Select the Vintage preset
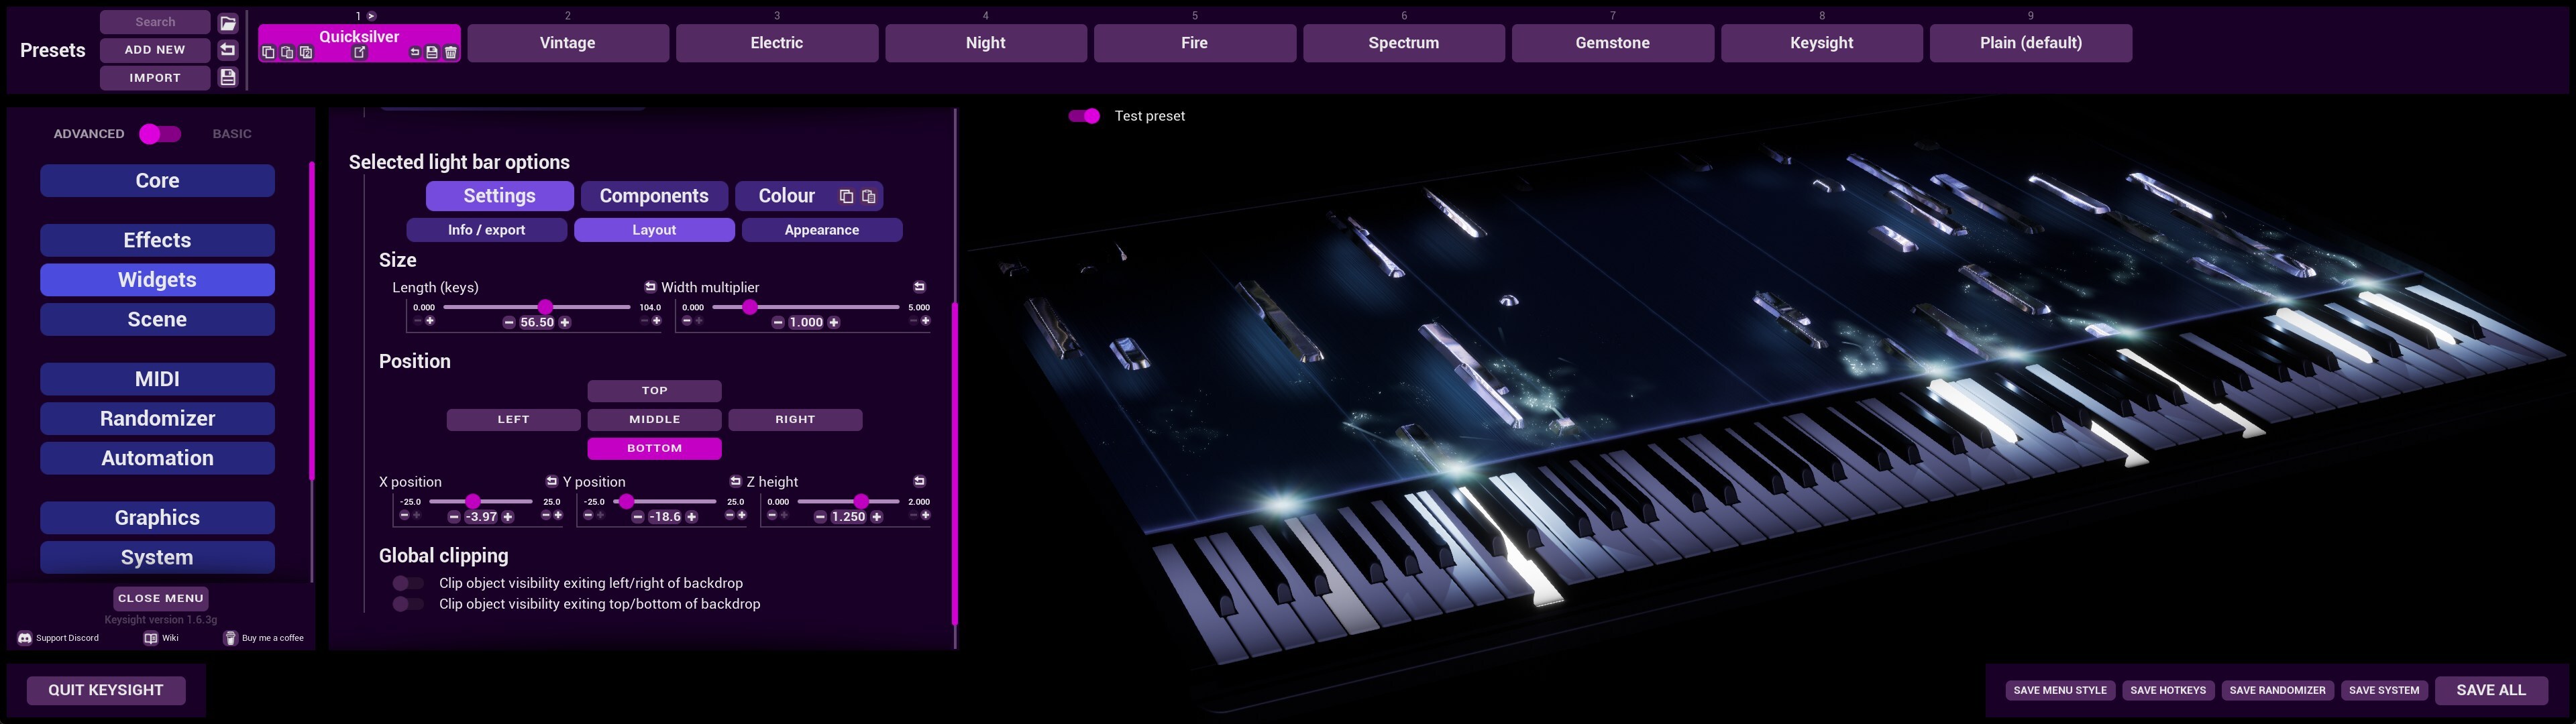Image resolution: width=2576 pixels, height=724 pixels. point(567,43)
